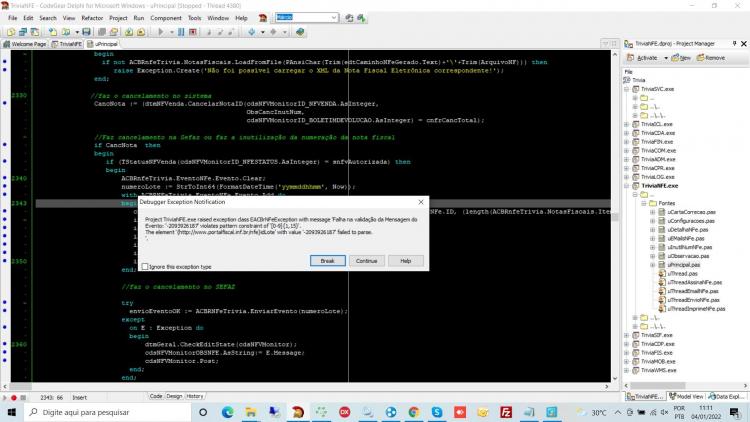Open the Component menu
750x422 pixels.
point(165,18)
